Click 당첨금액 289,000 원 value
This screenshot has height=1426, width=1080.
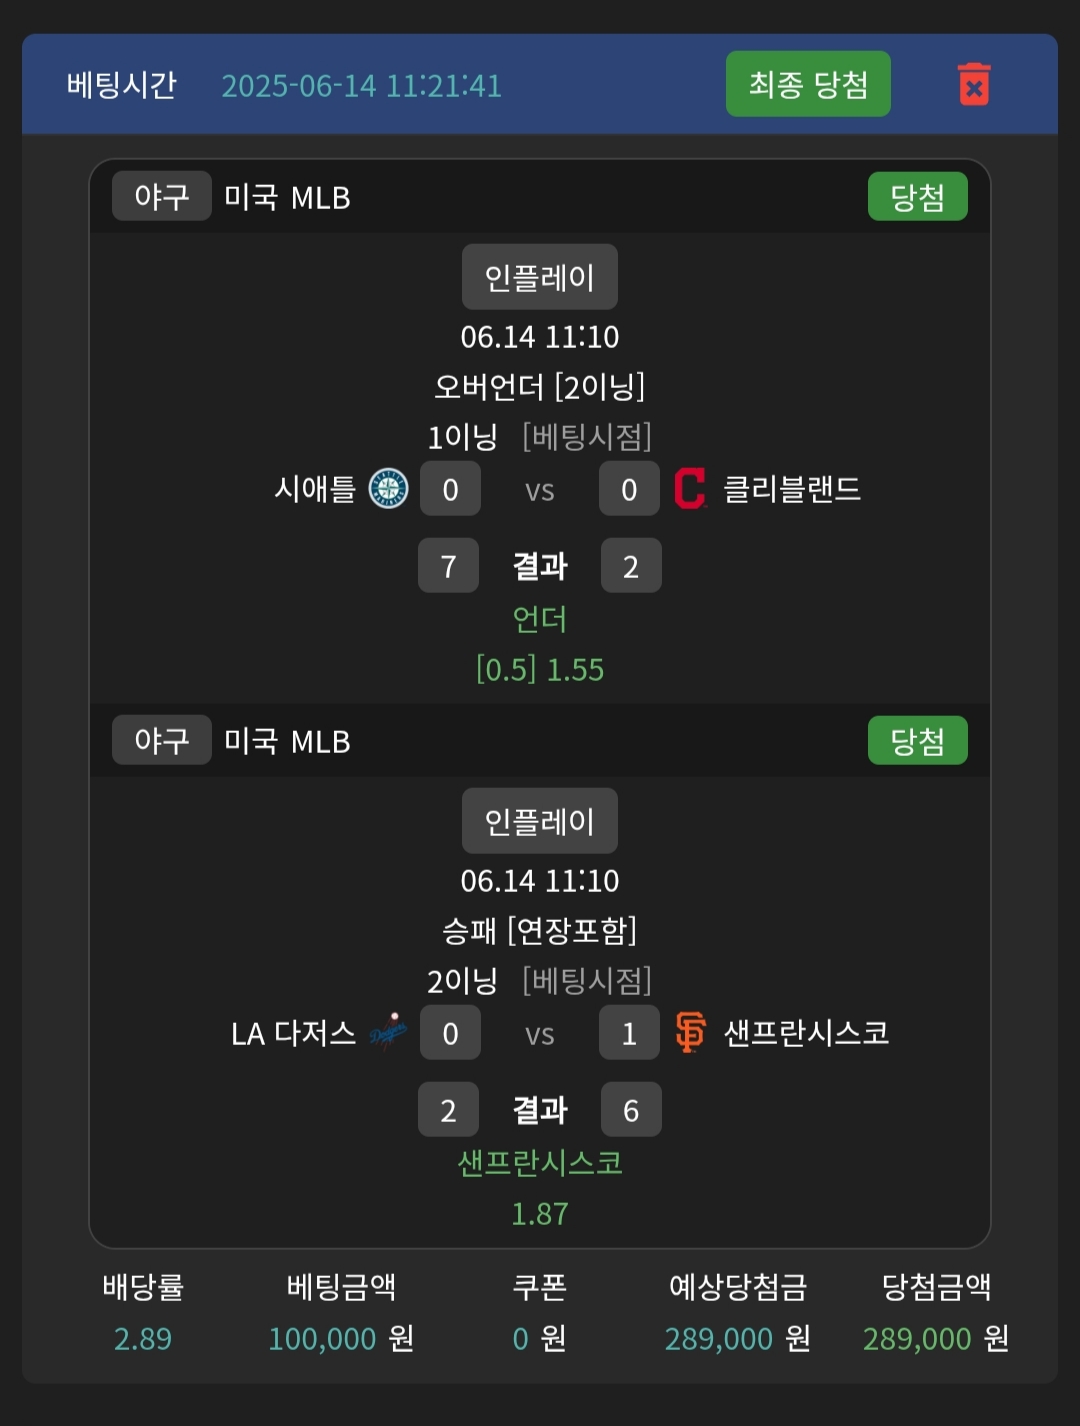coord(935,1338)
